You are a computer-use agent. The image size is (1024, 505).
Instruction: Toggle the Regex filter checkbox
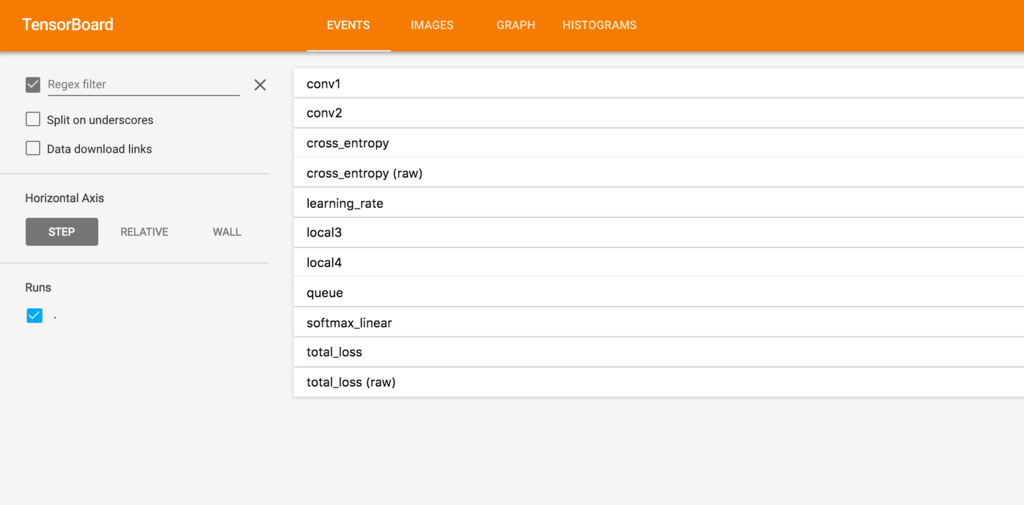coord(33,84)
